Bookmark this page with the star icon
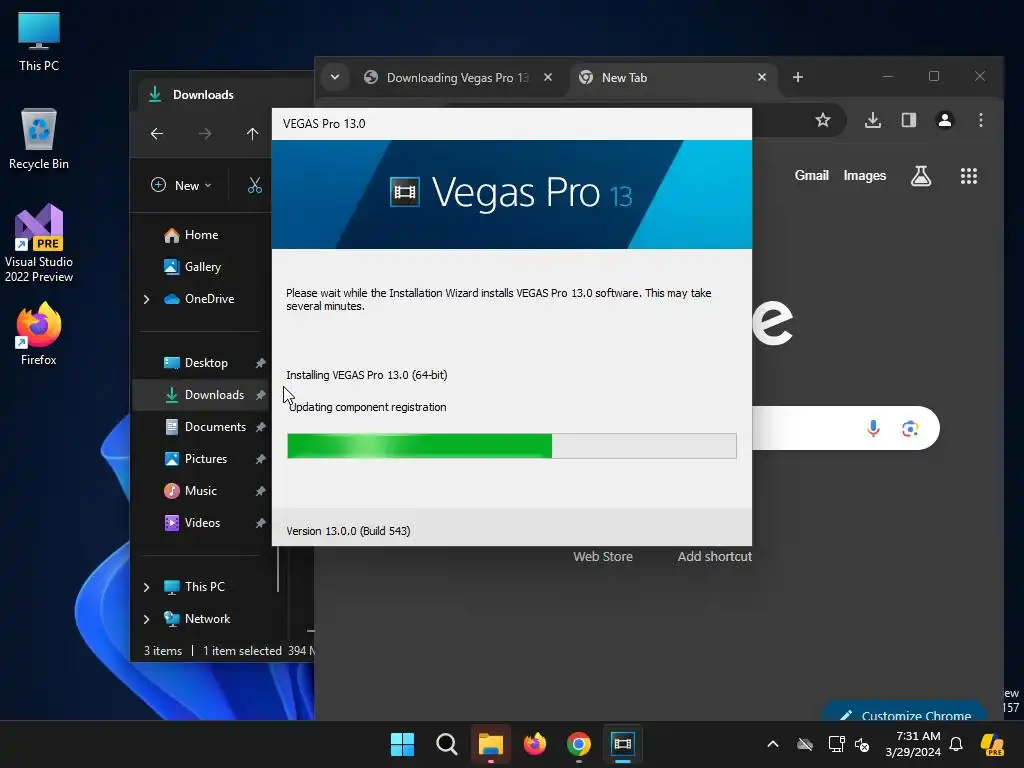 (x=823, y=120)
